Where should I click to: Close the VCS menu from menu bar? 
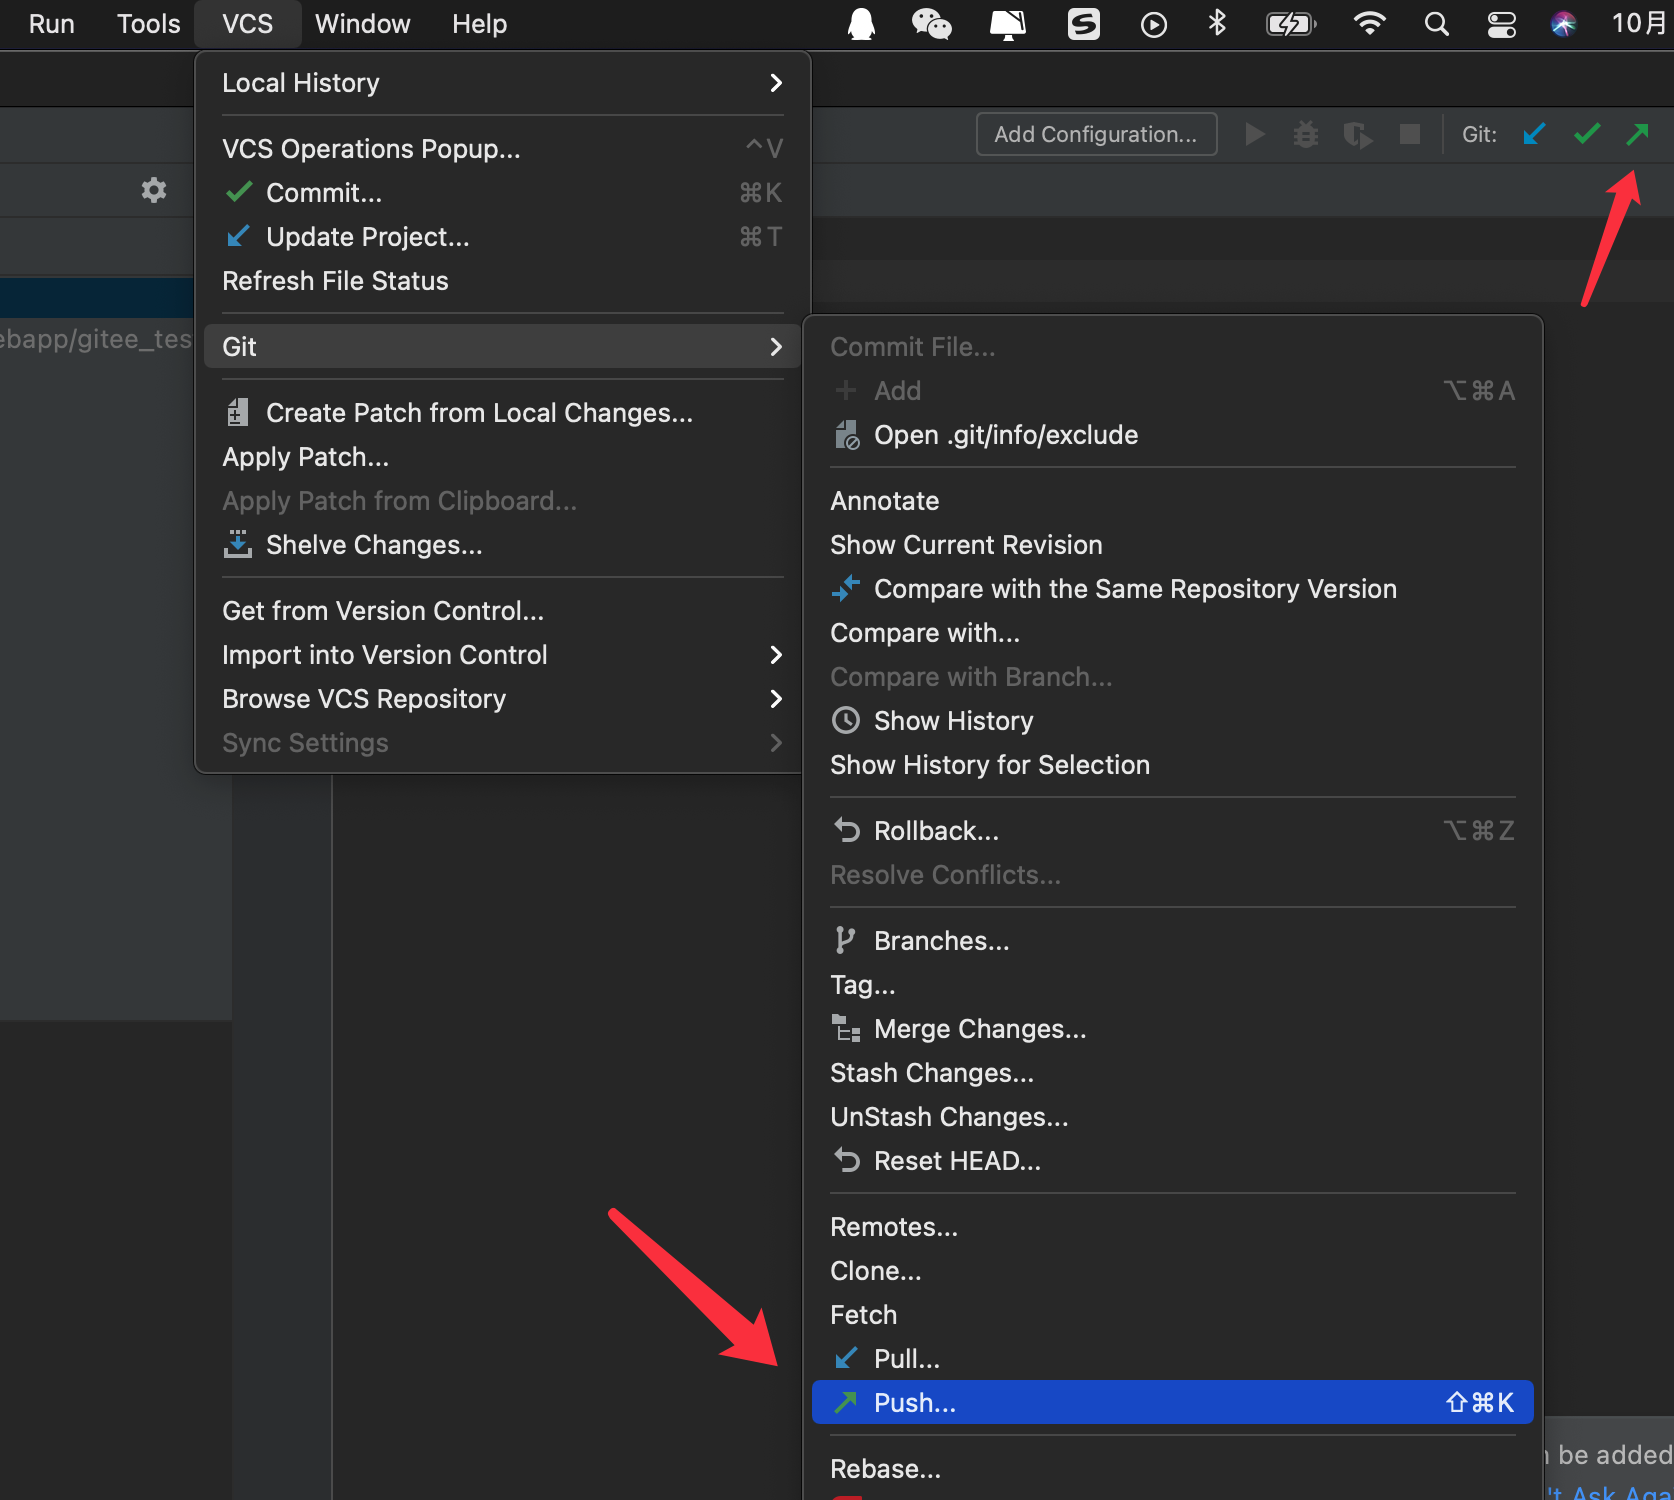point(248,24)
